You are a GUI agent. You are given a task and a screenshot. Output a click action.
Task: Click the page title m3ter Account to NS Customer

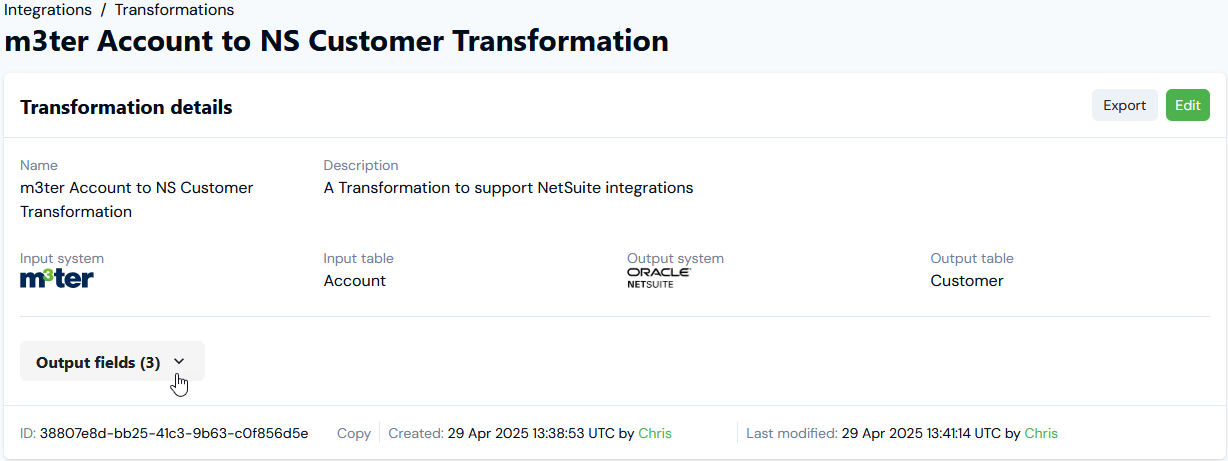[x=337, y=41]
